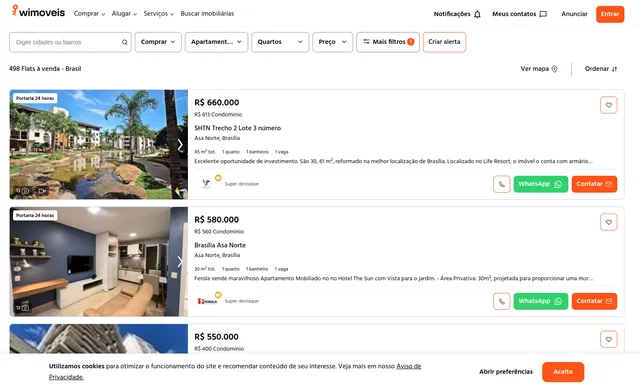
Task: WhatsApp the R$ 580.000 listing advertiser
Action: pyautogui.click(x=540, y=301)
